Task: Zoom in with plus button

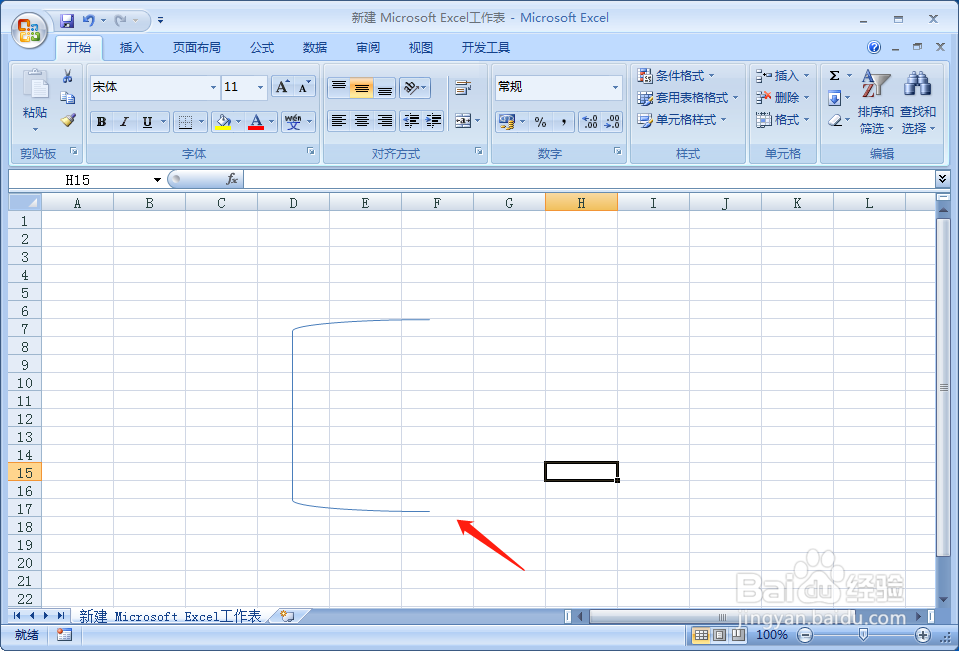Action: click(x=924, y=635)
